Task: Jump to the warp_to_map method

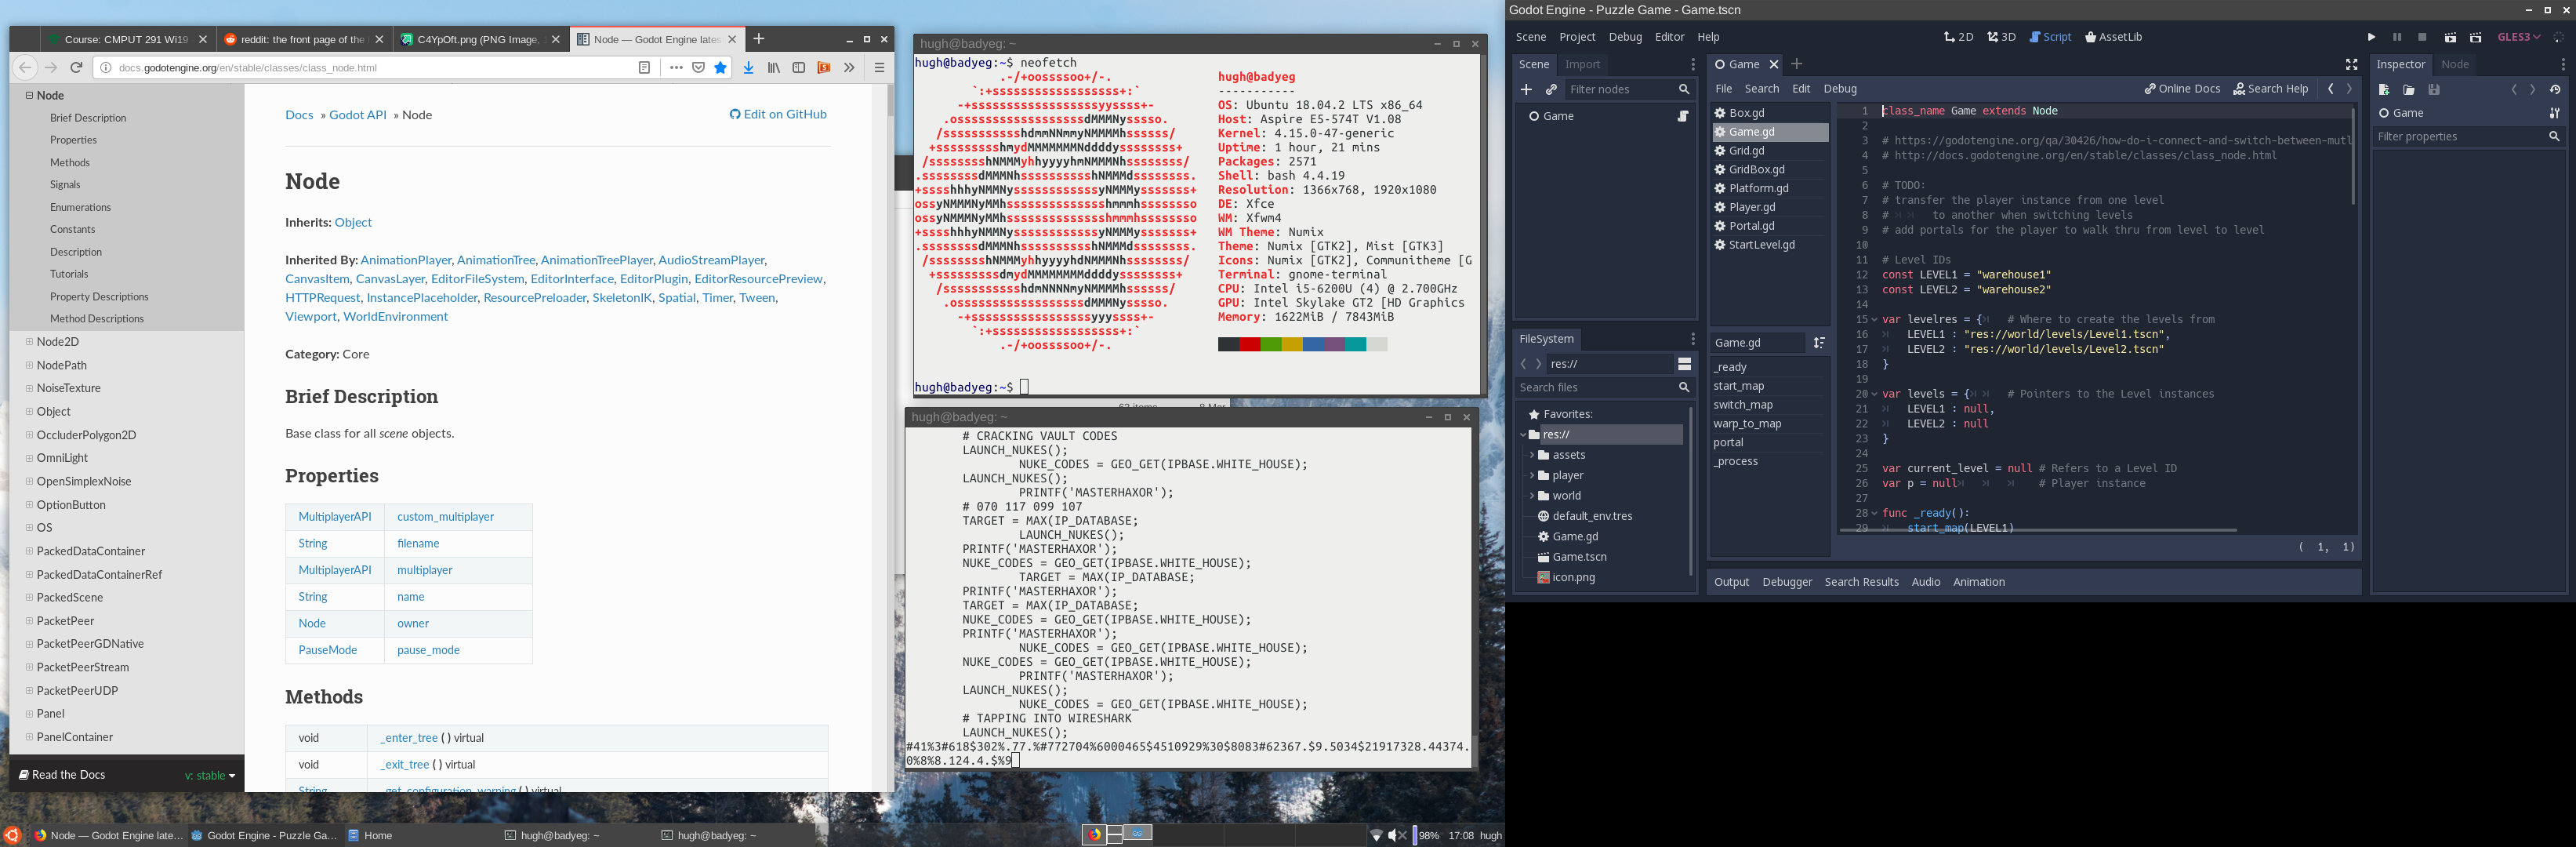Action: pyautogui.click(x=1747, y=424)
